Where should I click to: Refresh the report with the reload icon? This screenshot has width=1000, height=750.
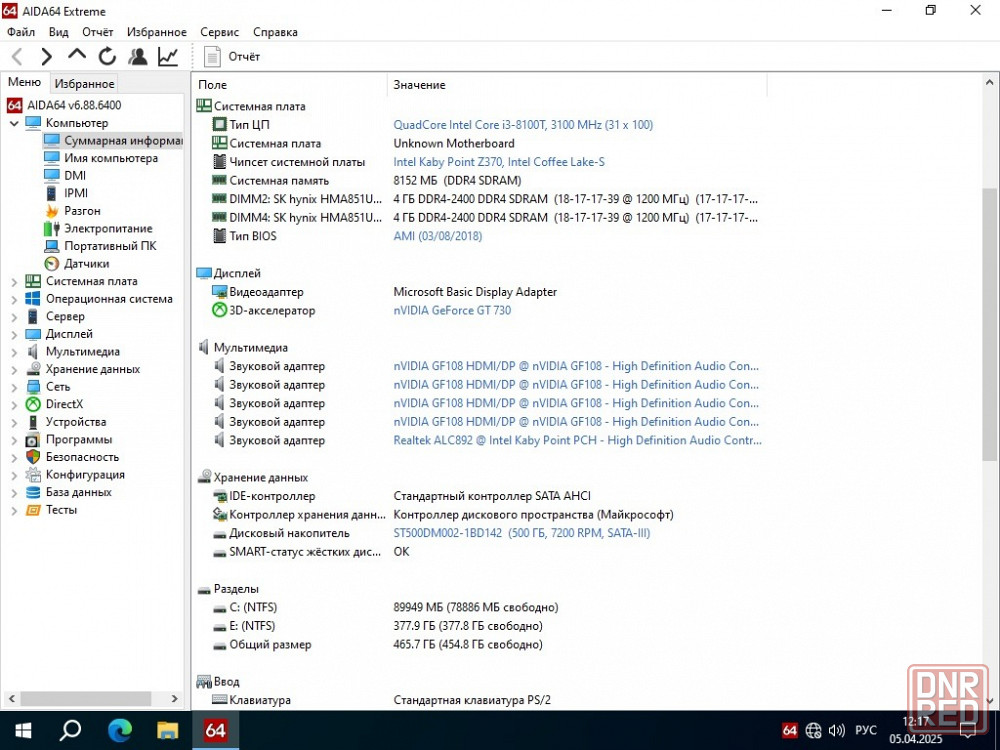point(107,57)
